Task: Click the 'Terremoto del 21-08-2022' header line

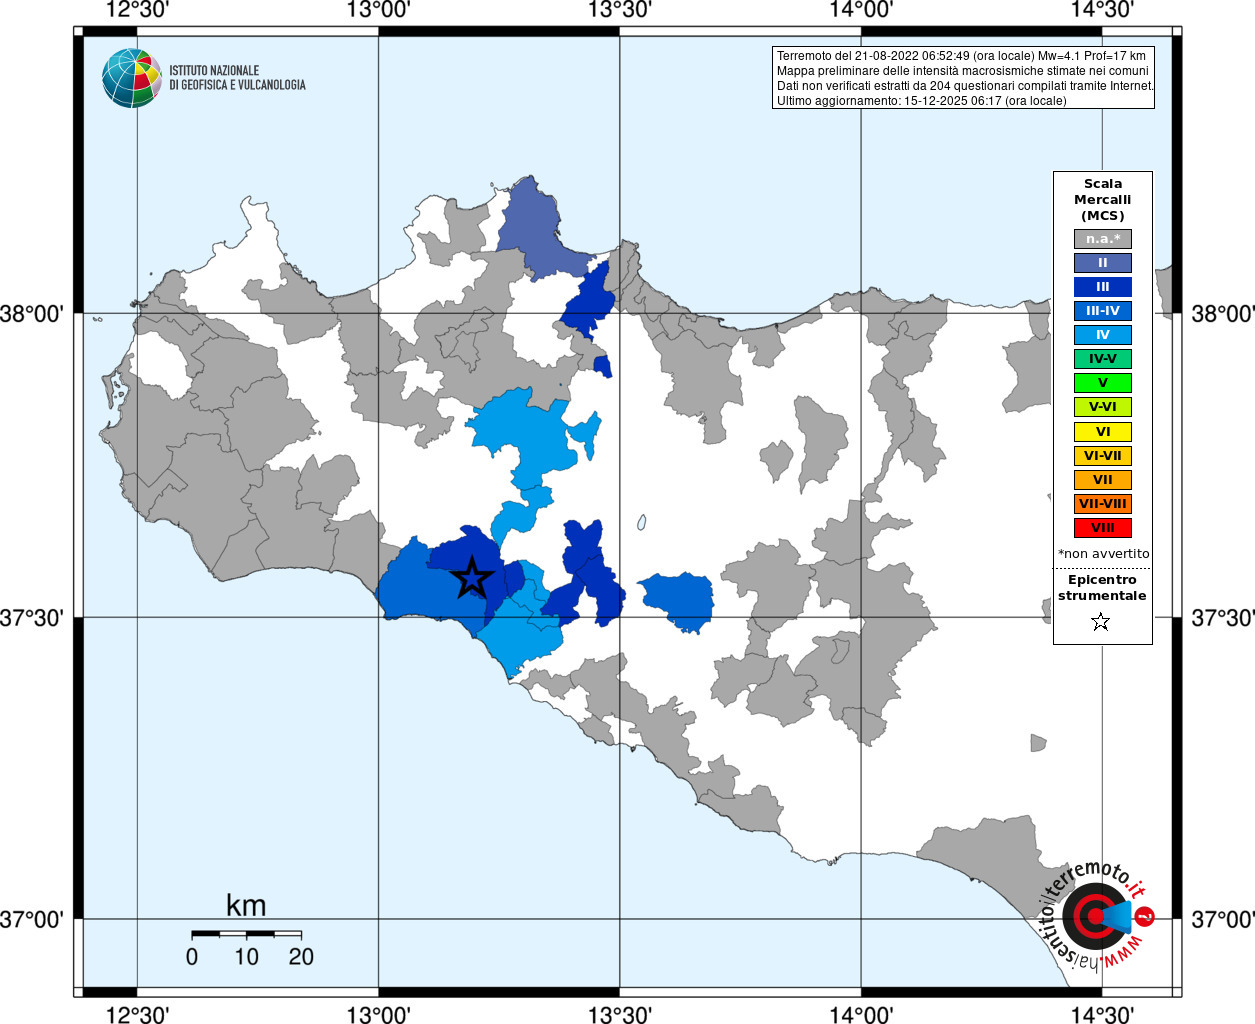Action: click(961, 56)
